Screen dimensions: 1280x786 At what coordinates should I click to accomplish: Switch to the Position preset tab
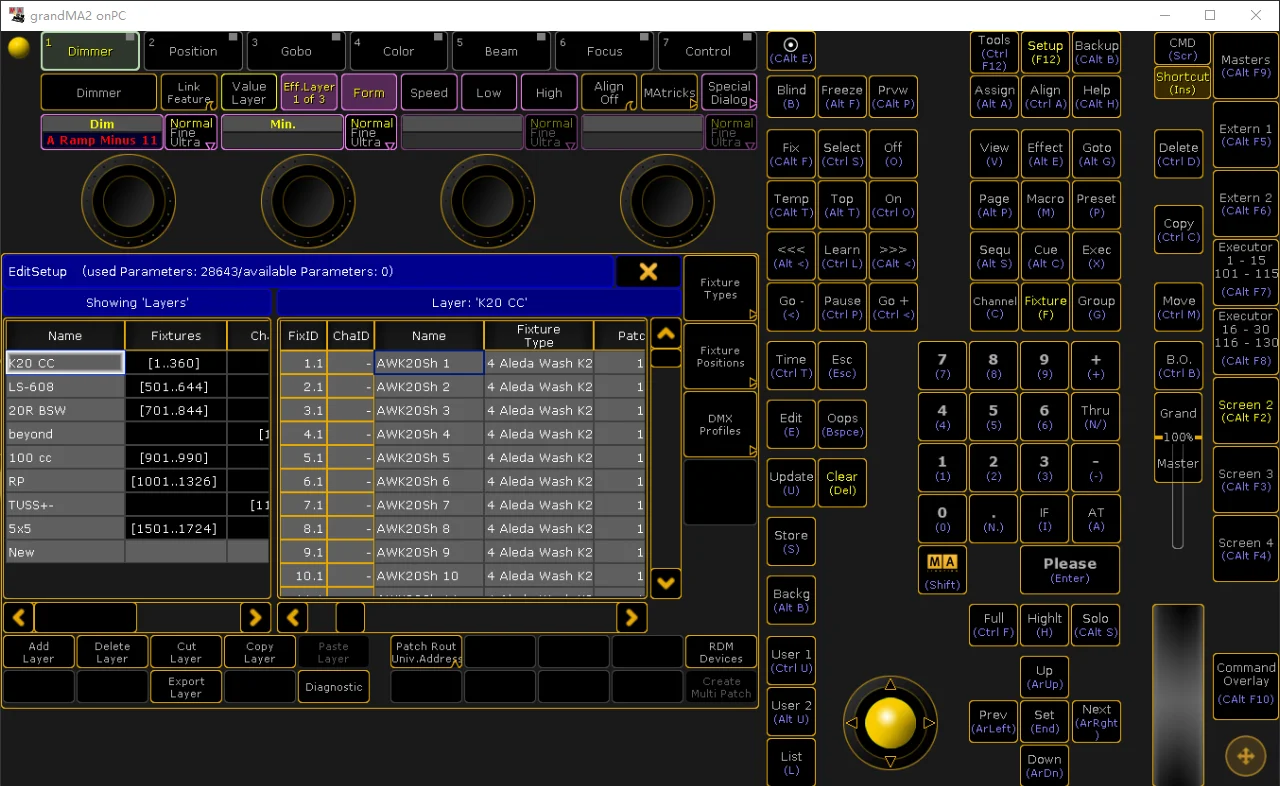click(x=193, y=51)
